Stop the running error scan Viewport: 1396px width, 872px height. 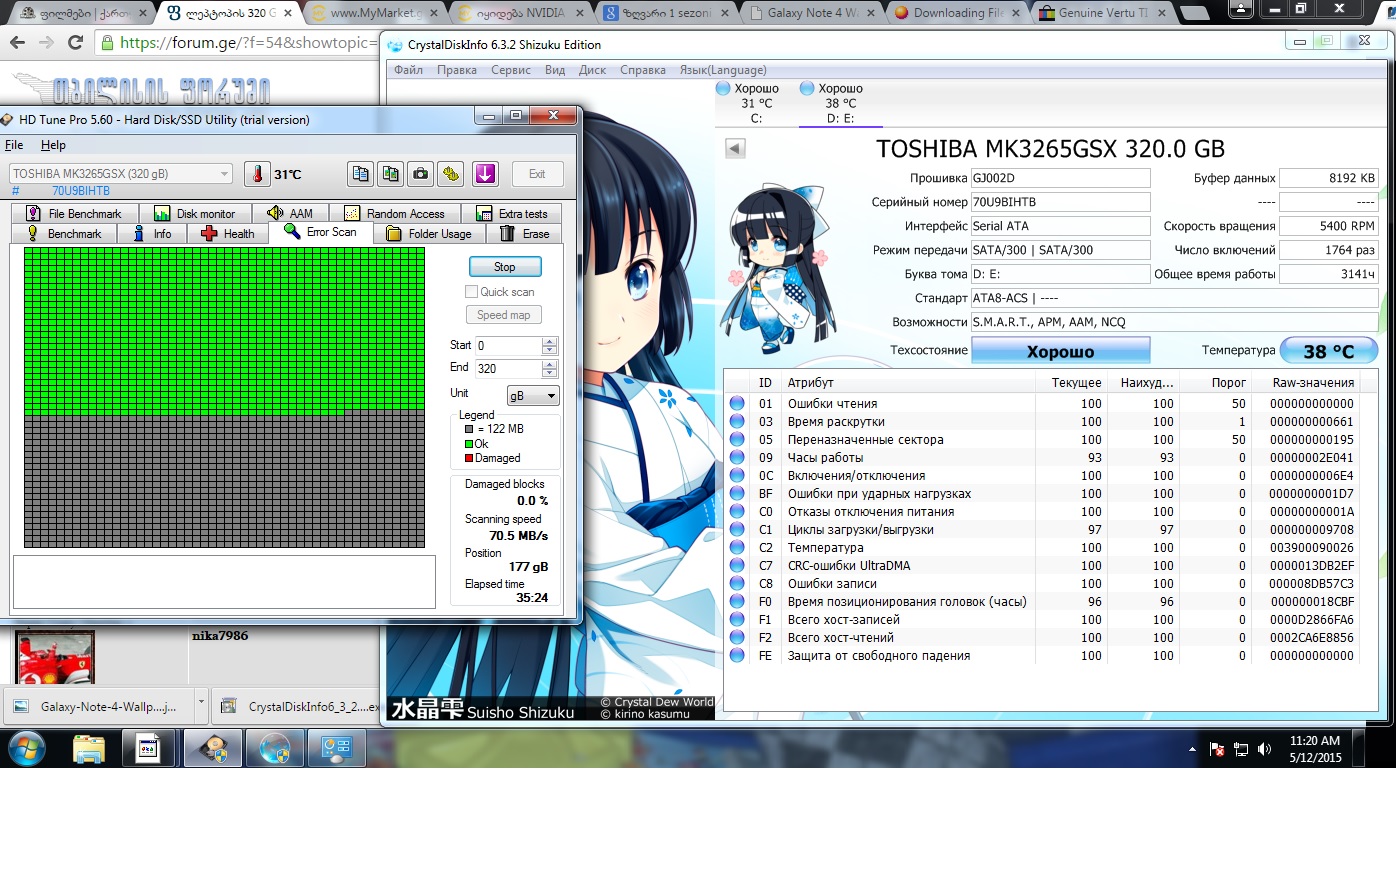[x=505, y=267]
